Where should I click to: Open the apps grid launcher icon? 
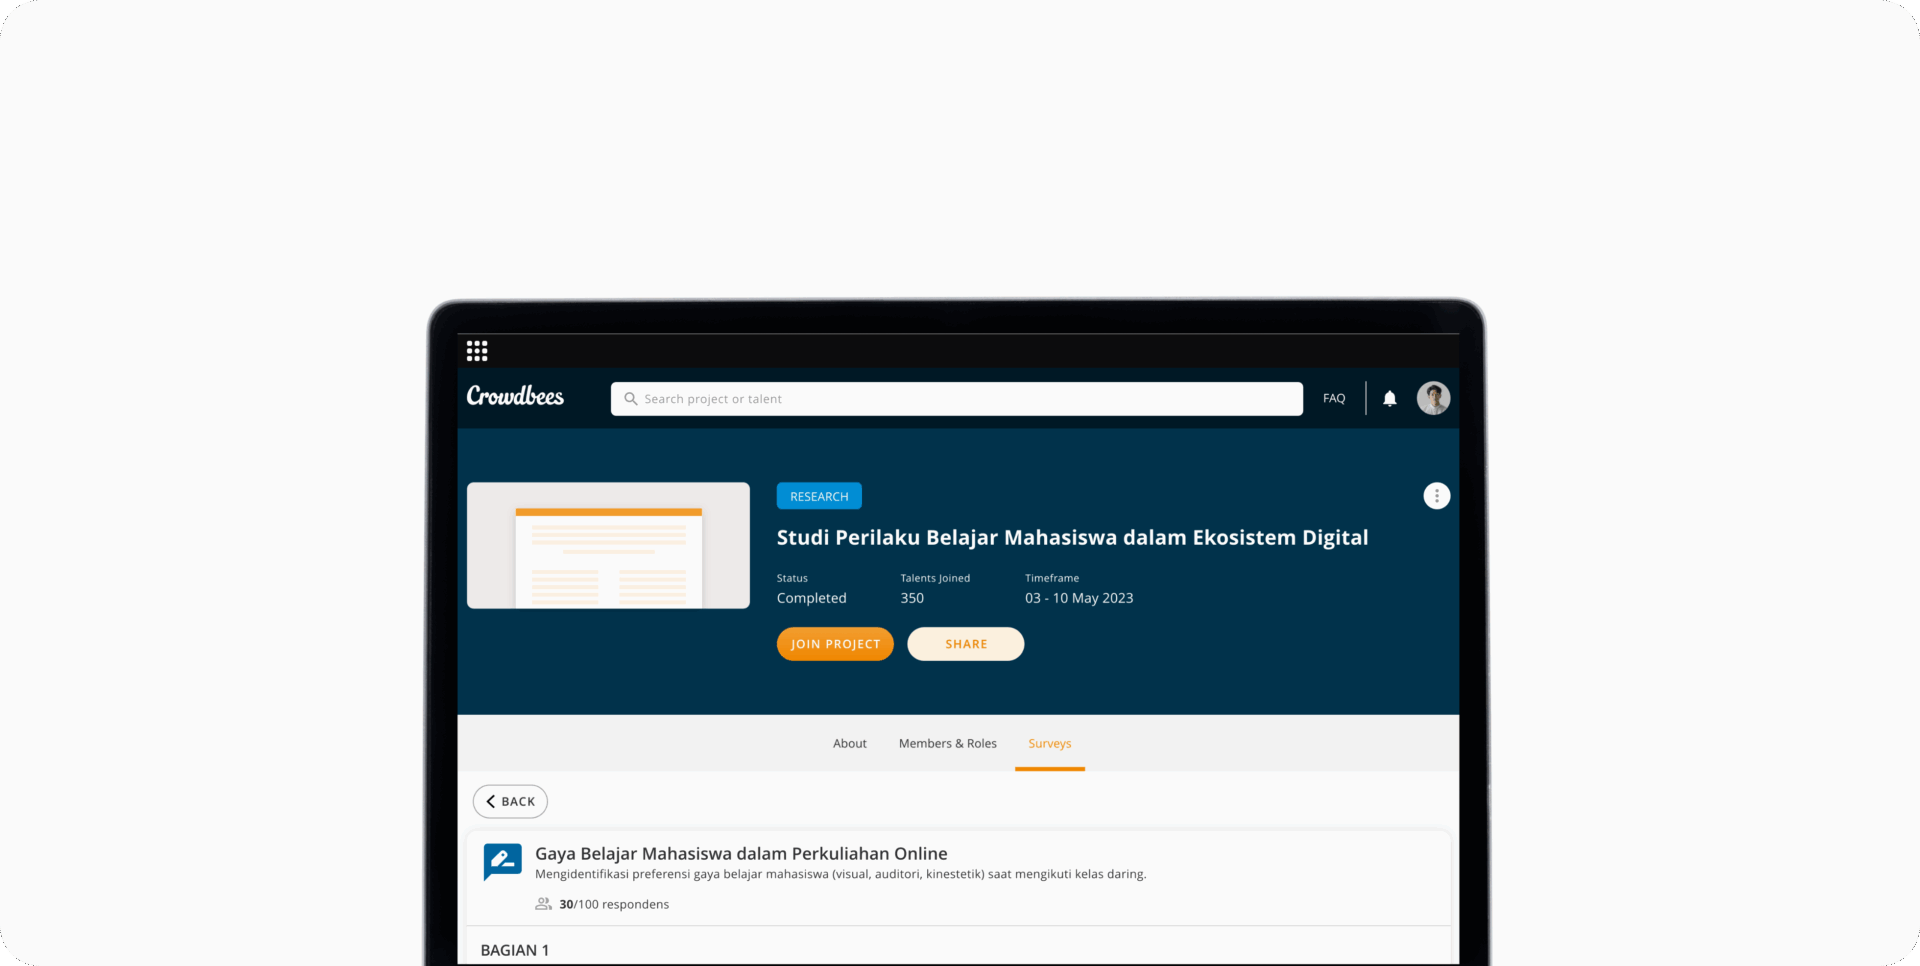tap(477, 351)
